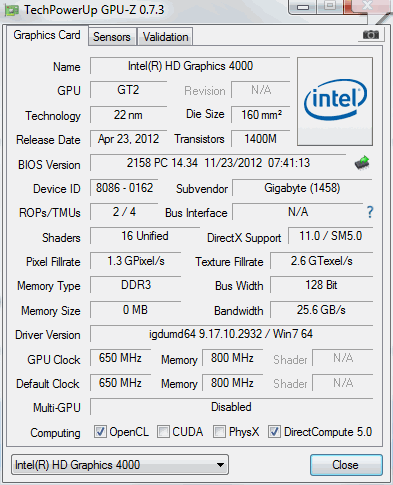Click the GPU-Z title bar app icon
Viewport: 393px width, 485px height.
(11, 10)
